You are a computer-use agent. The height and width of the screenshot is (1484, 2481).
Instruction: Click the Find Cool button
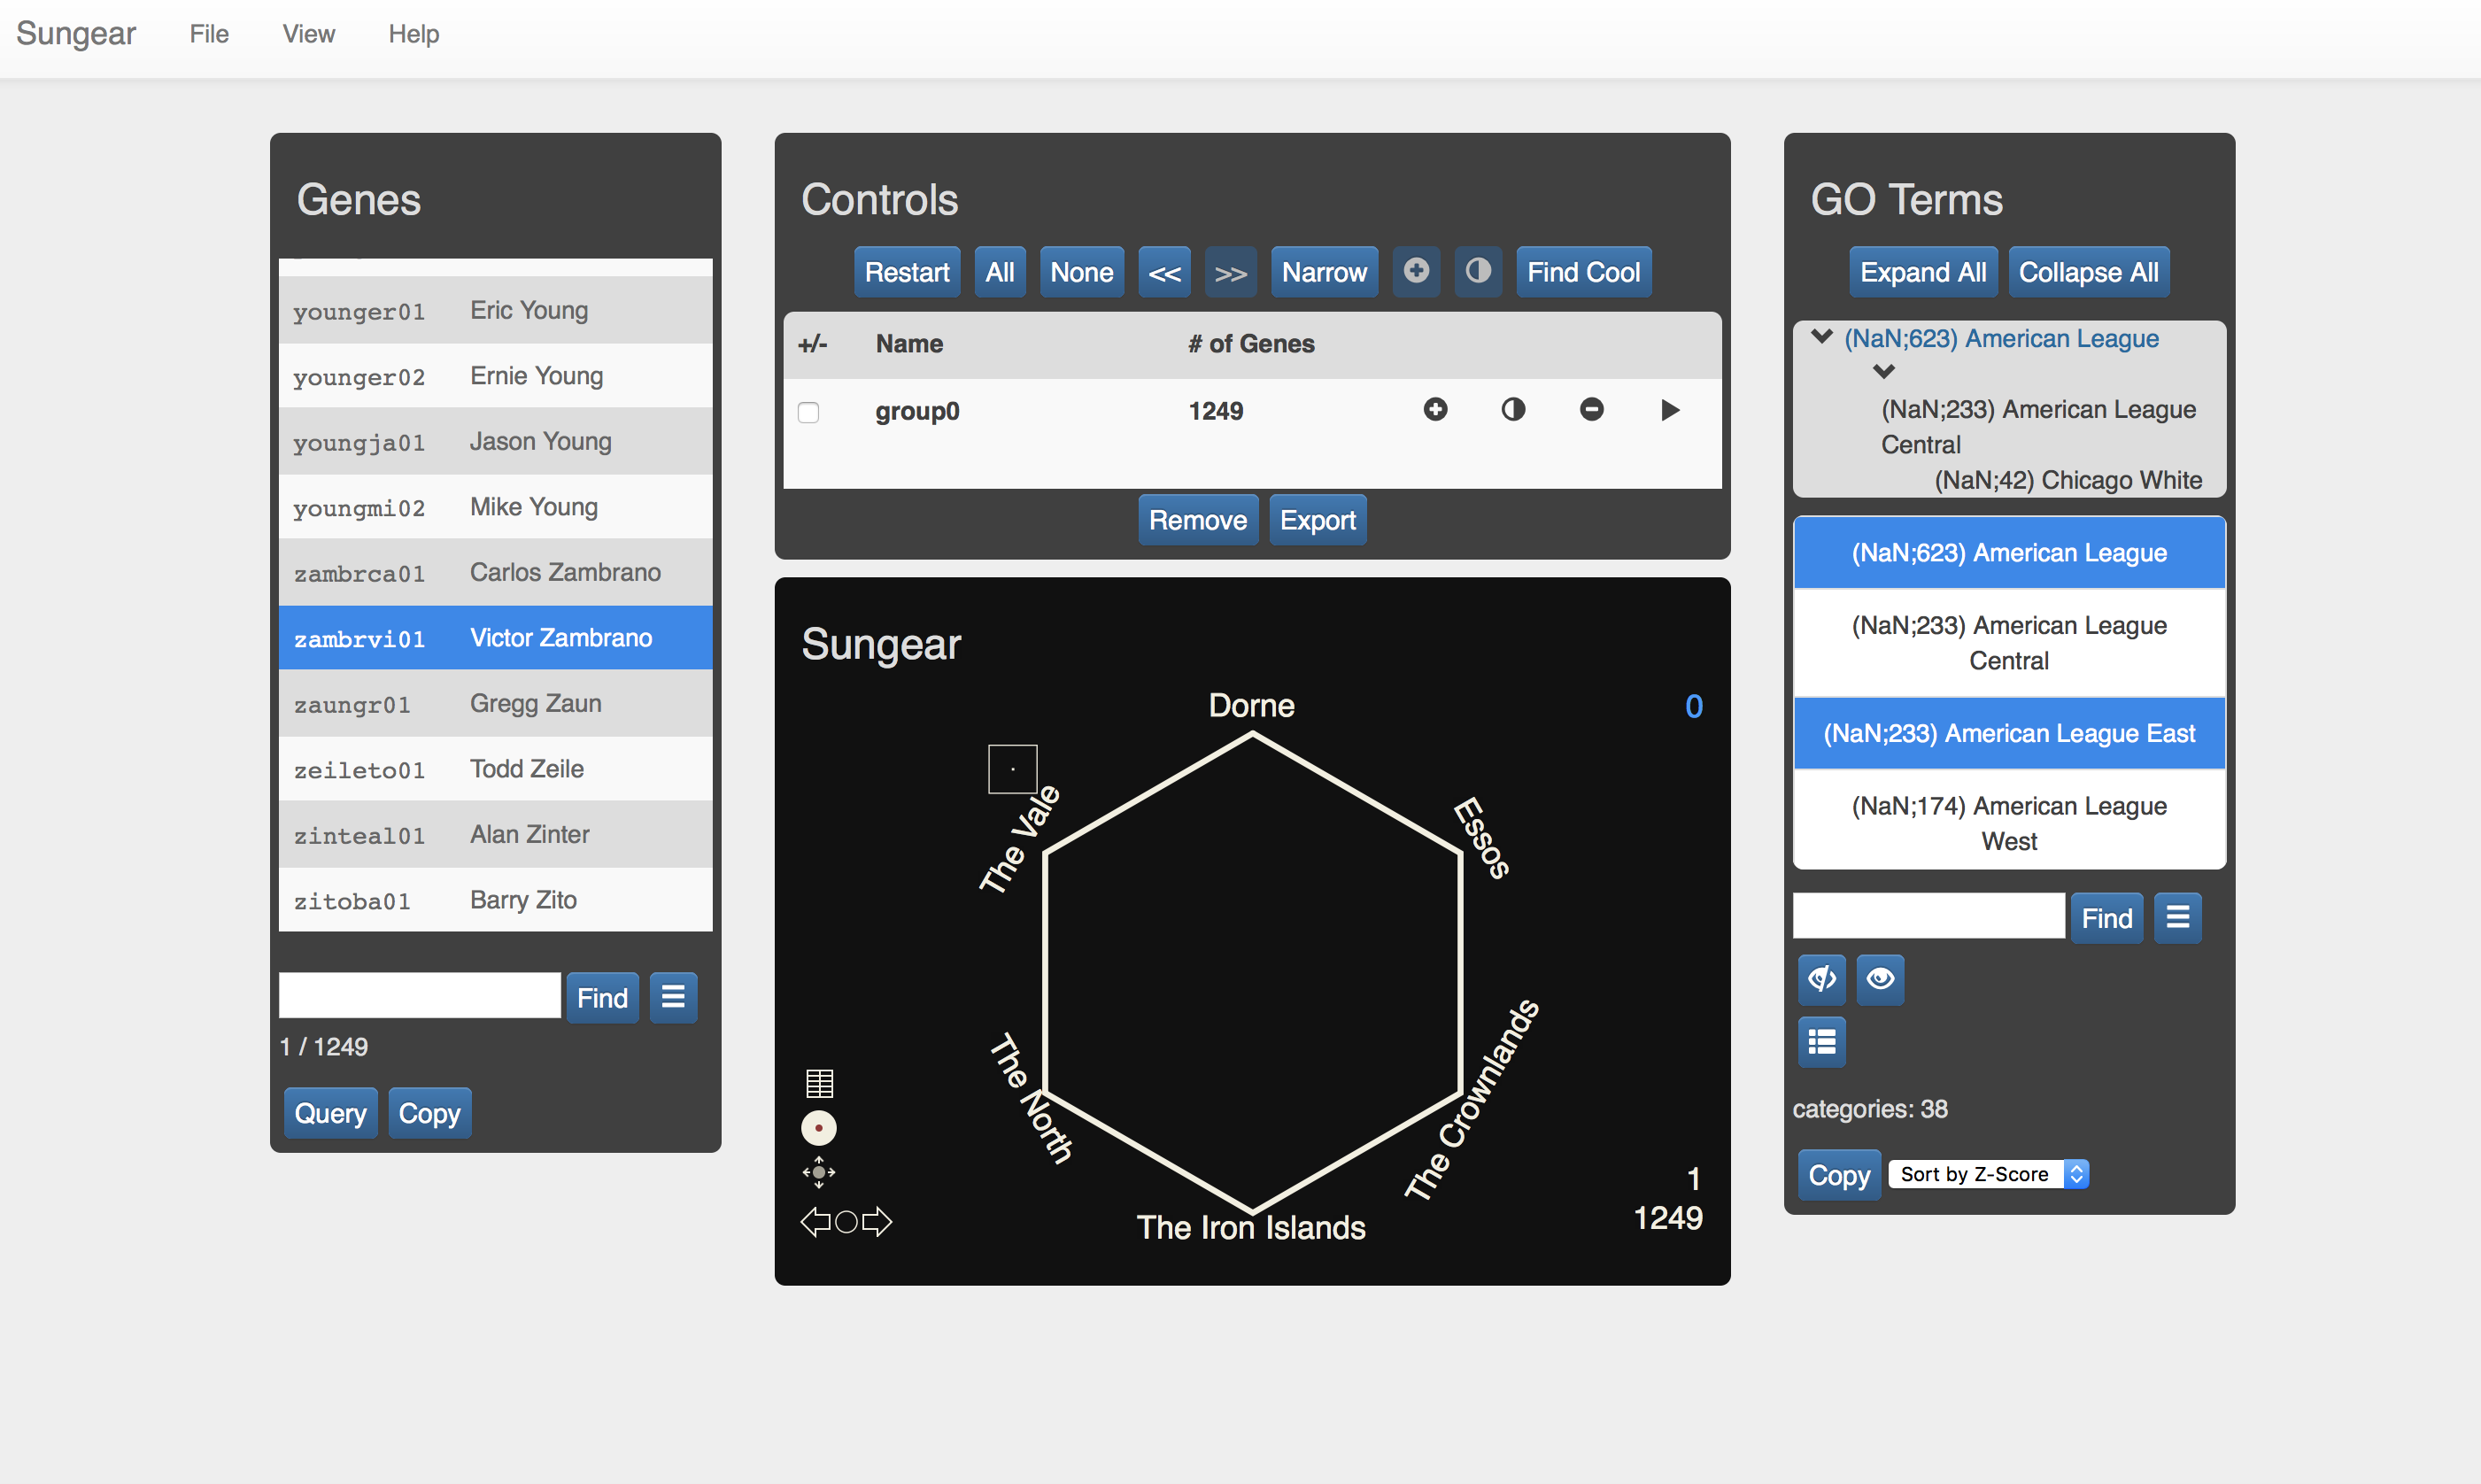1582,272
